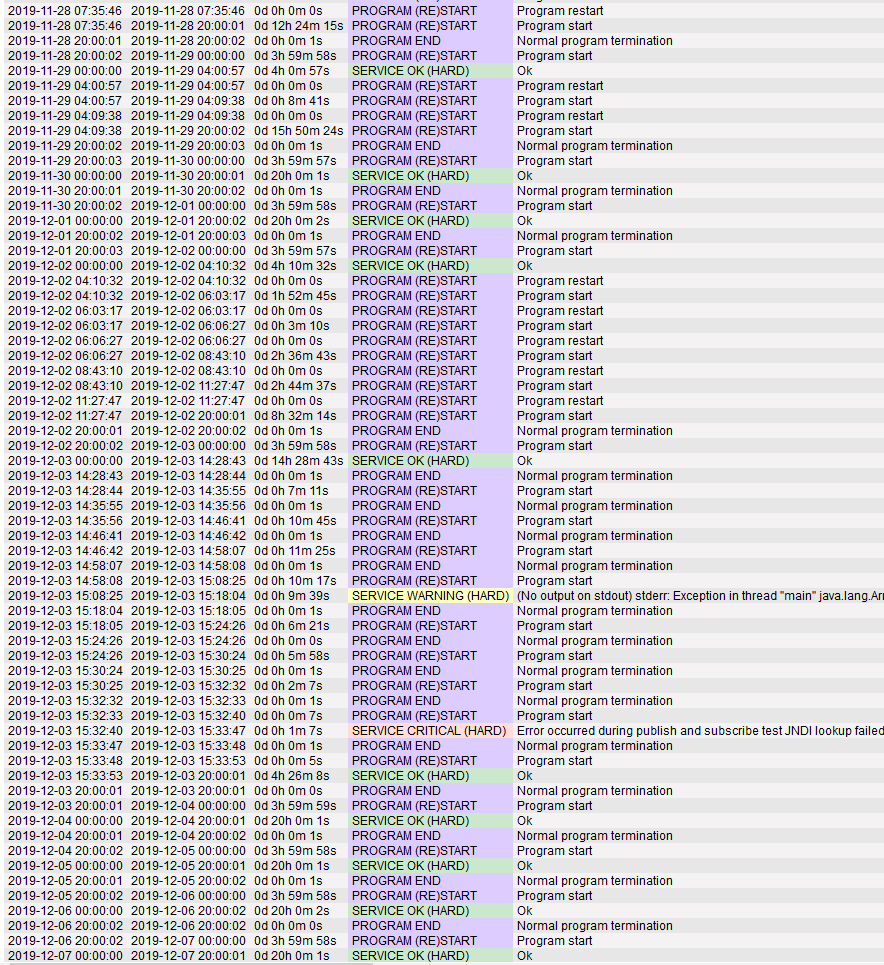Click the duration 0d 2h 44m 37s

click(295, 386)
